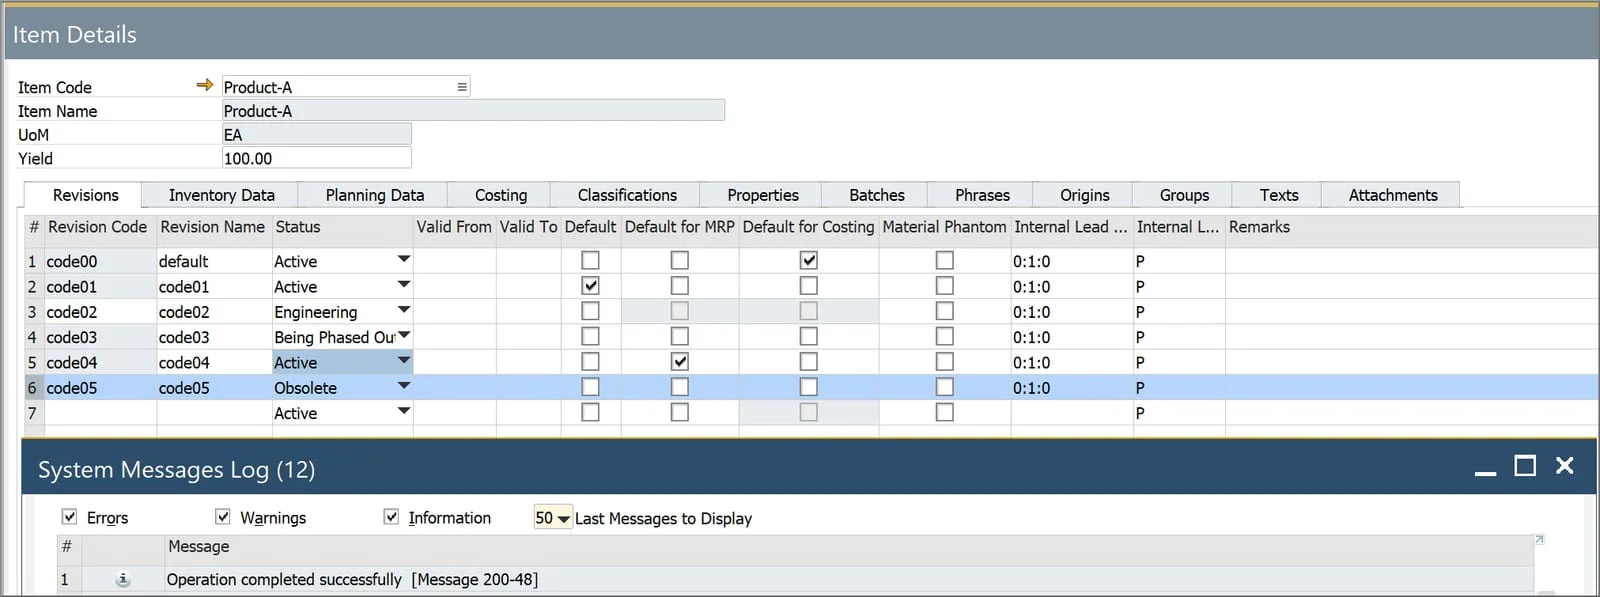This screenshot has height=597, width=1600.
Task: Click the information icon on message row 1
Action: pyautogui.click(x=123, y=579)
